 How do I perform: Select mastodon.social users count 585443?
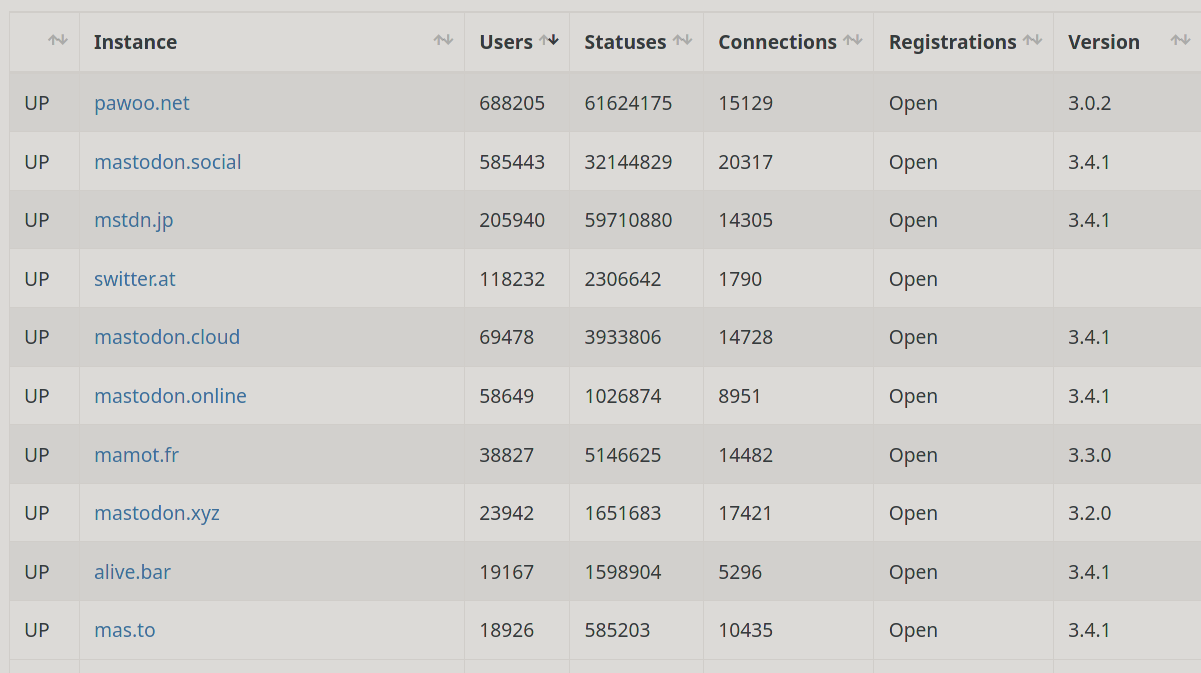pos(512,162)
